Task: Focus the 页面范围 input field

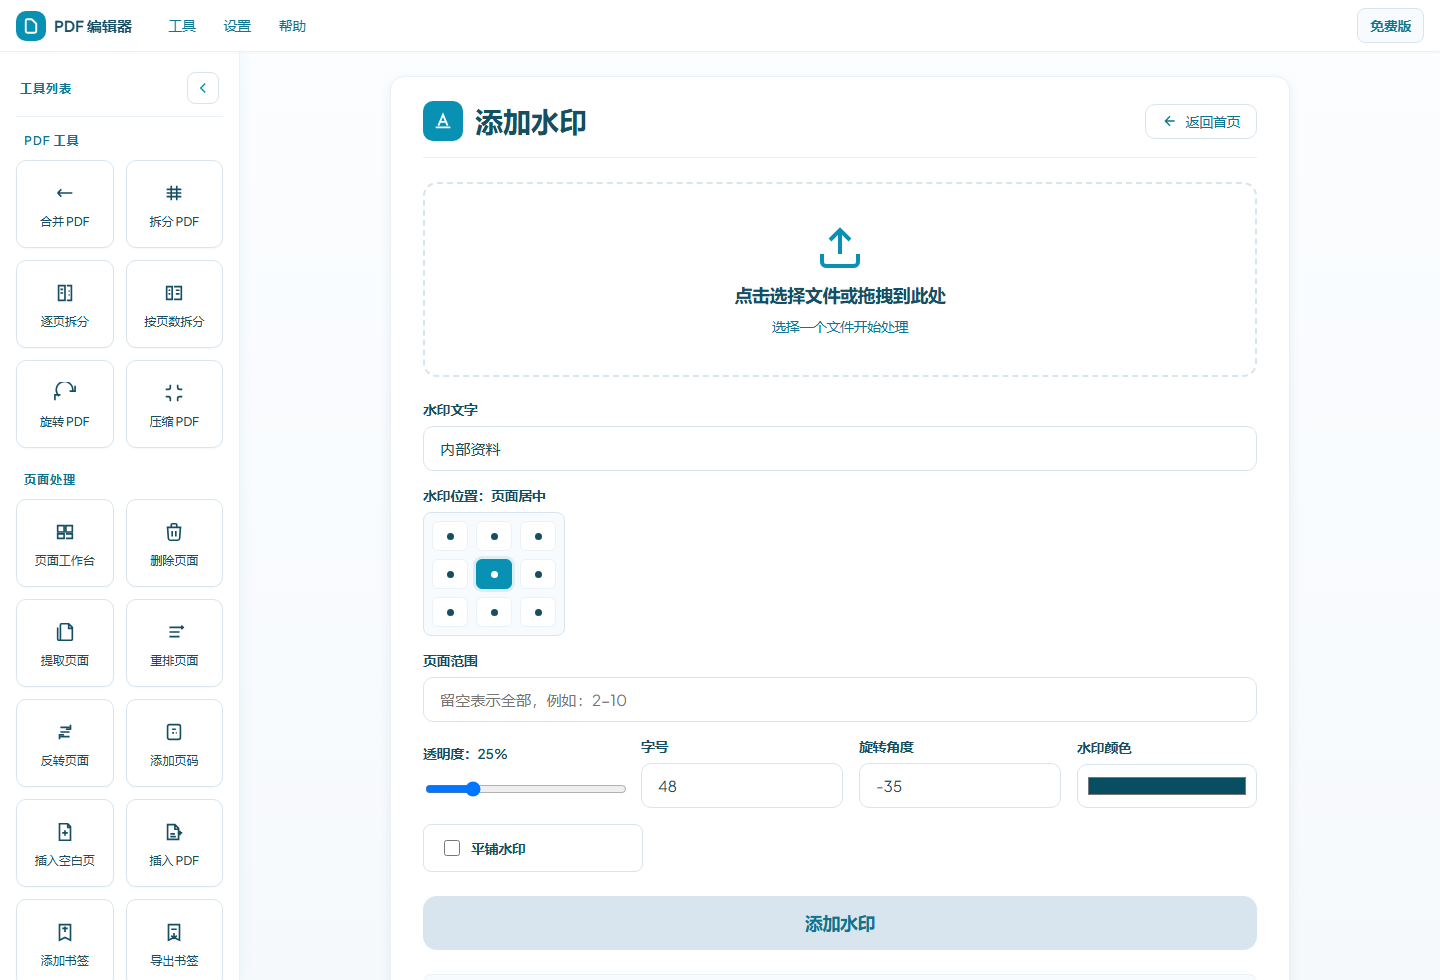Action: 840,700
